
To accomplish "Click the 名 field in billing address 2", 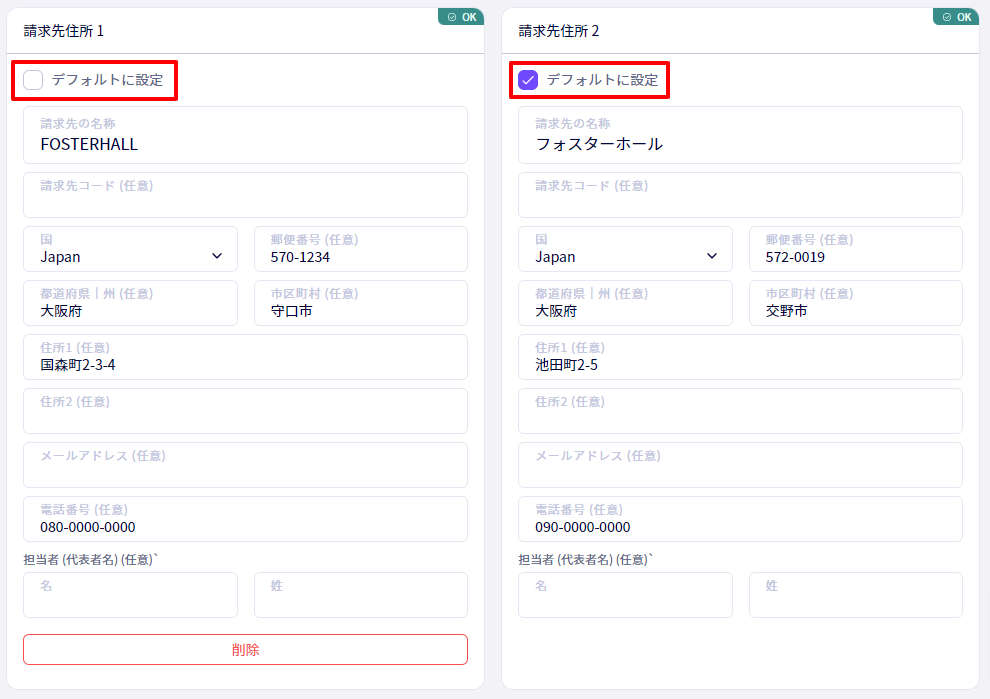I will click(x=626, y=595).
